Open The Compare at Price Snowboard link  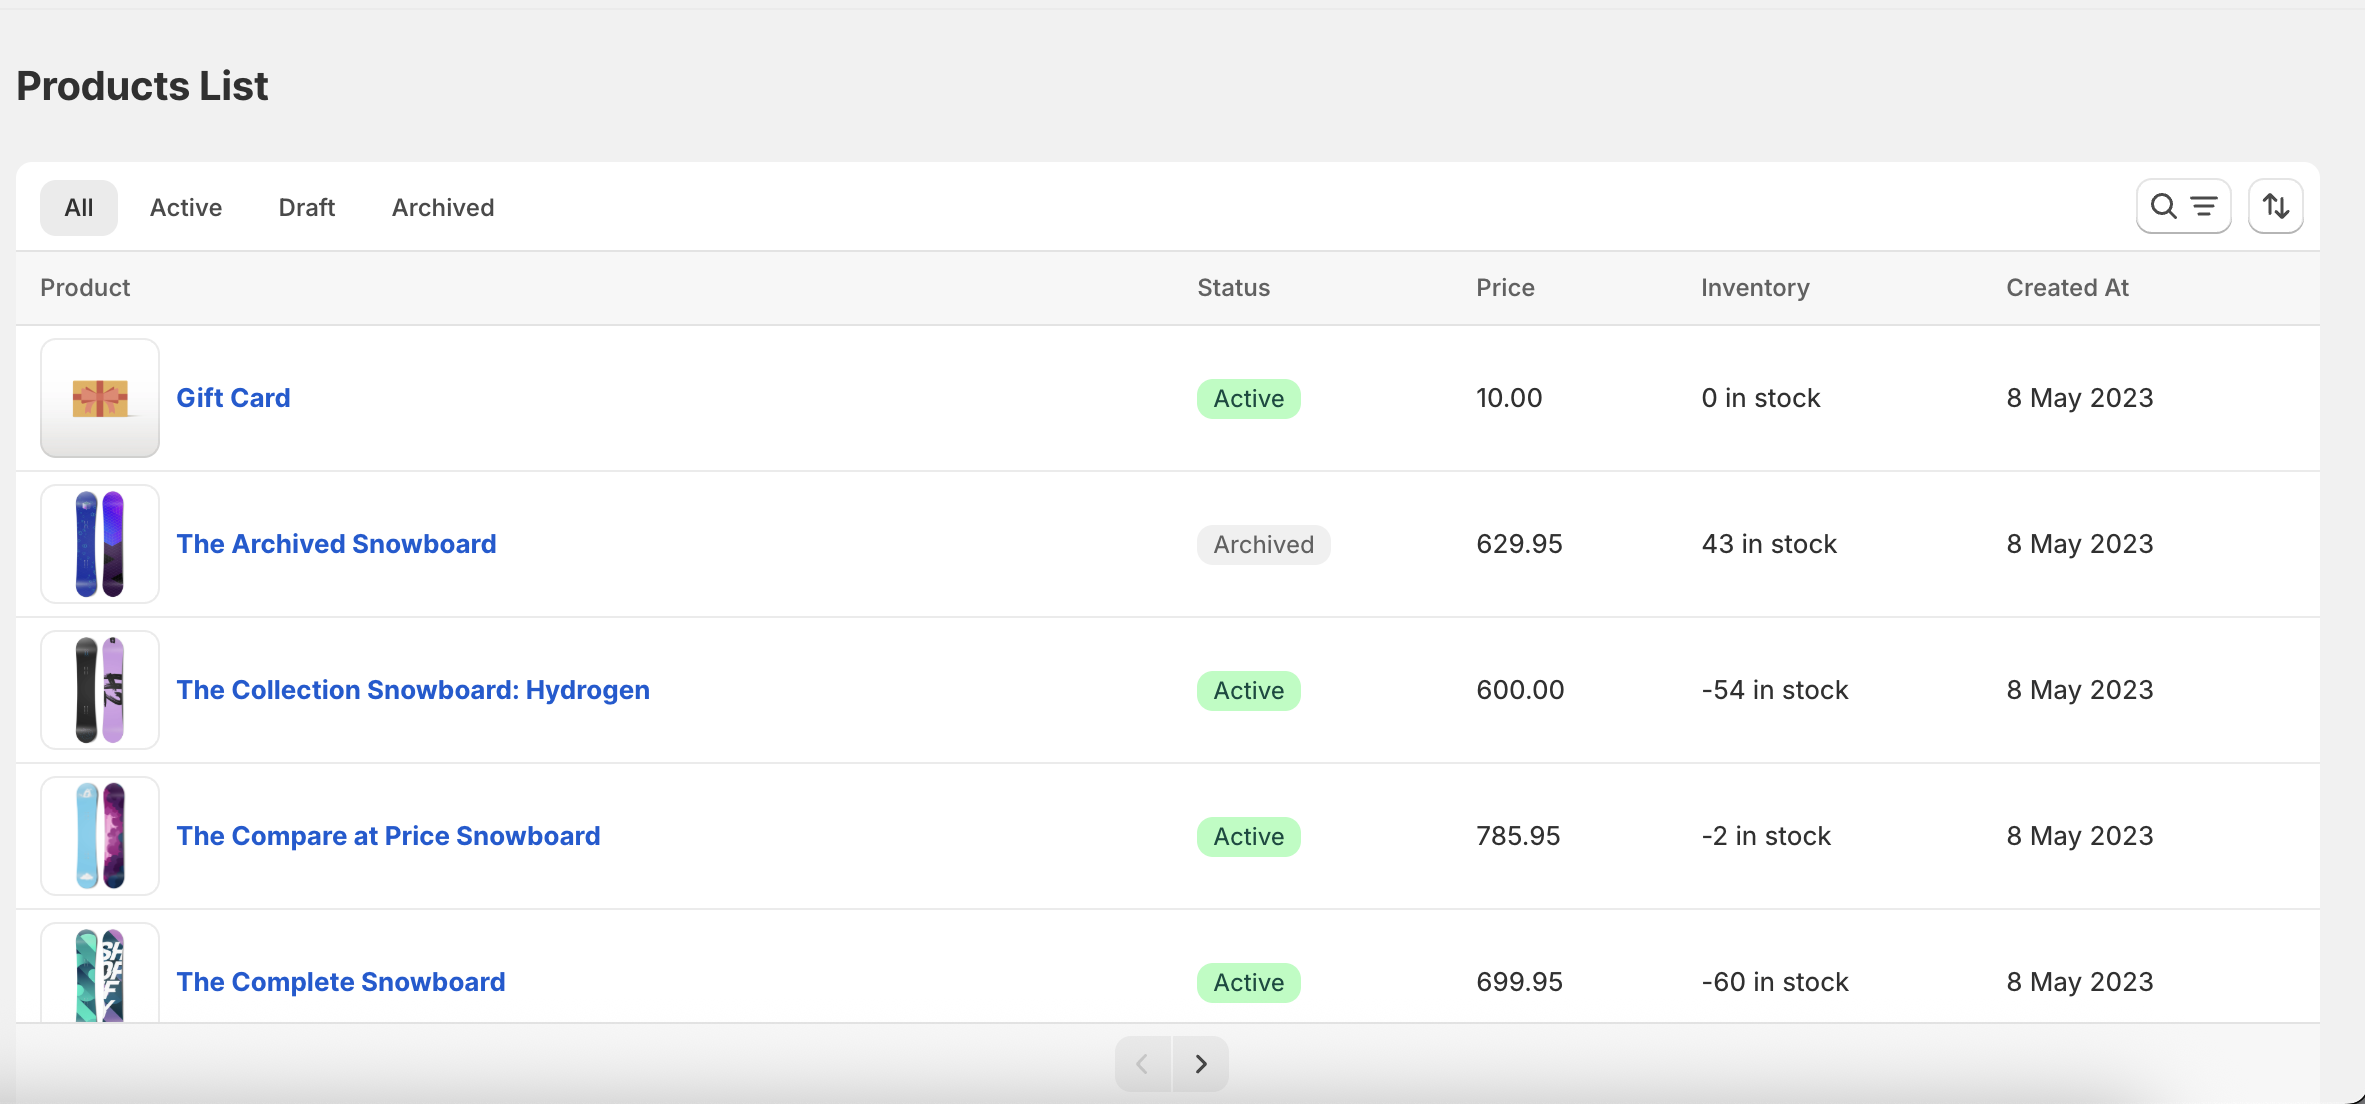click(x=389, y=836)
